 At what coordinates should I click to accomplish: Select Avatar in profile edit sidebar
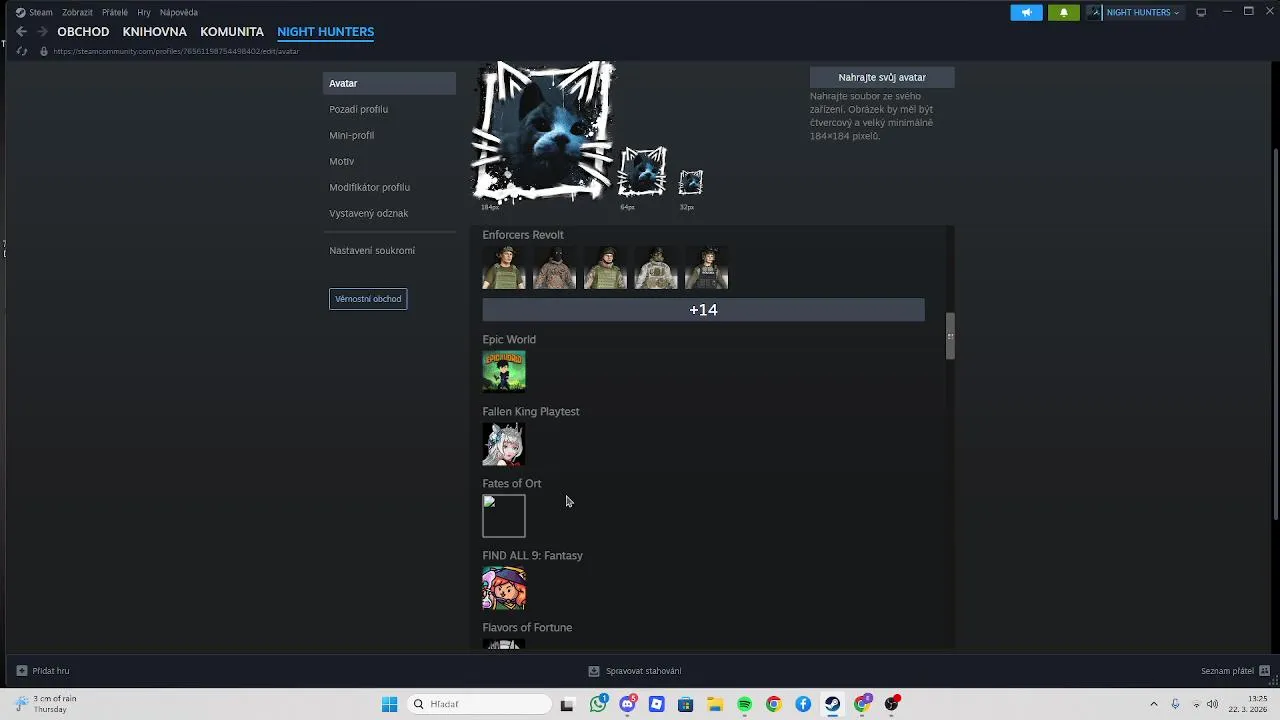(x=389, y=83)
